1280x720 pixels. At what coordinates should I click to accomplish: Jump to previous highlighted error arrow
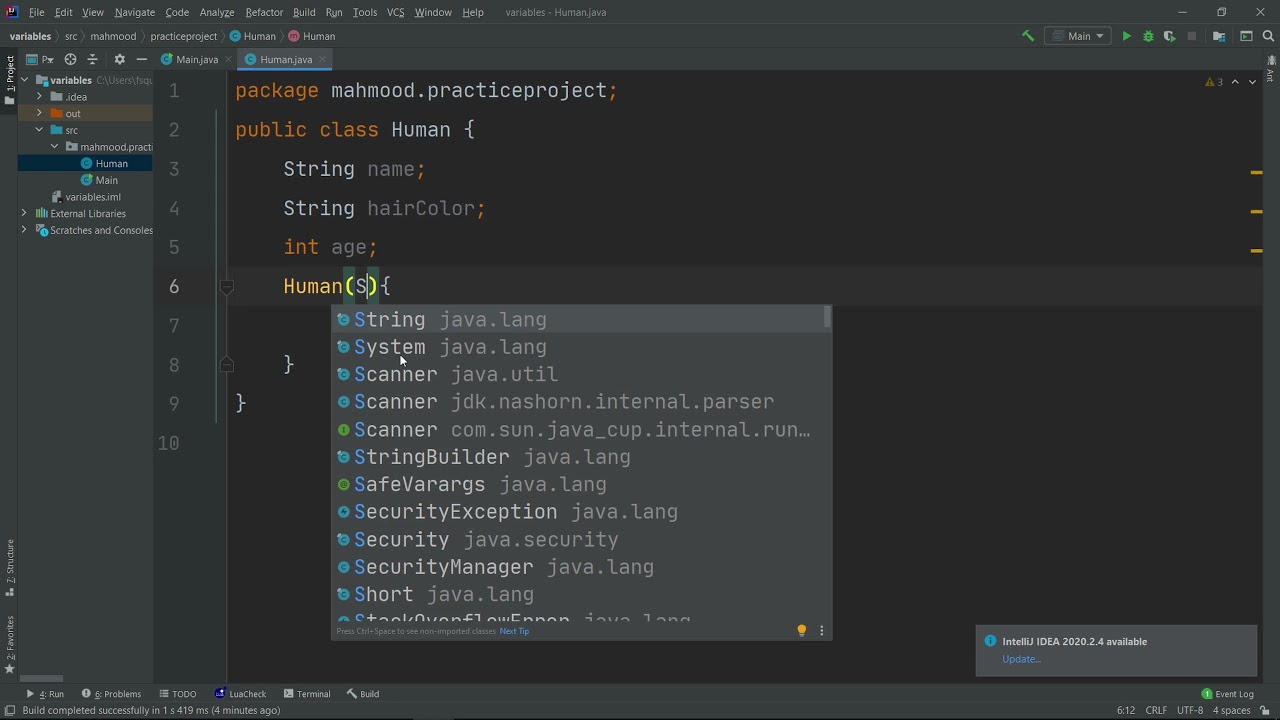click(1235, 82)
